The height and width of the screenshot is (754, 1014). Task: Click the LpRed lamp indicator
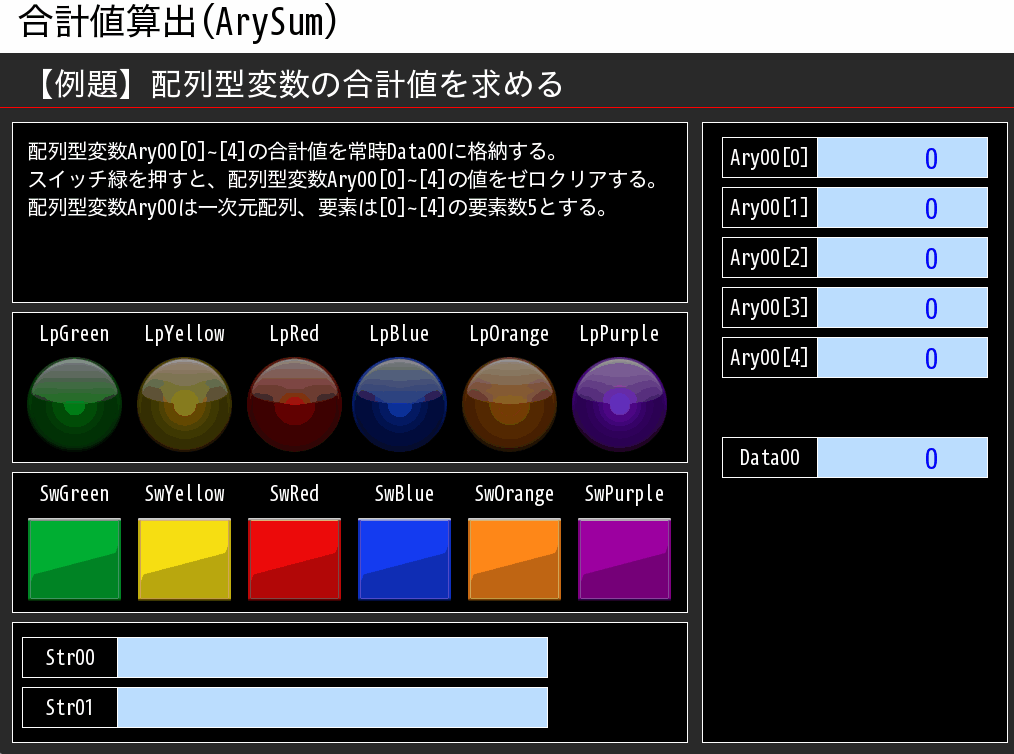pyautogui.click(x=295, y=403)
